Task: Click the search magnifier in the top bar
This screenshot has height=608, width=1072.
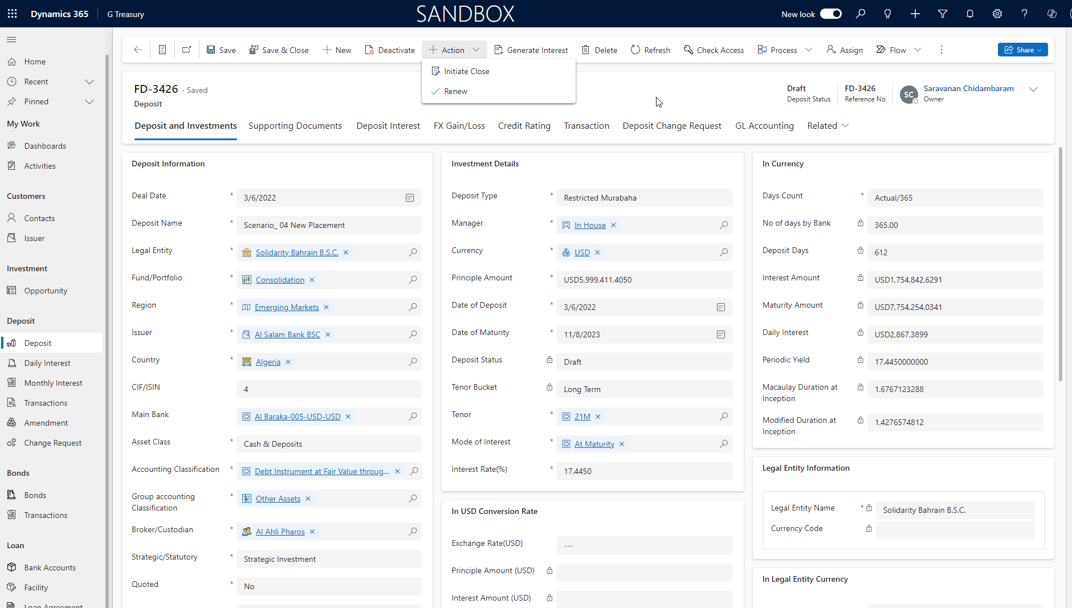Action: (x=860, y=14)
